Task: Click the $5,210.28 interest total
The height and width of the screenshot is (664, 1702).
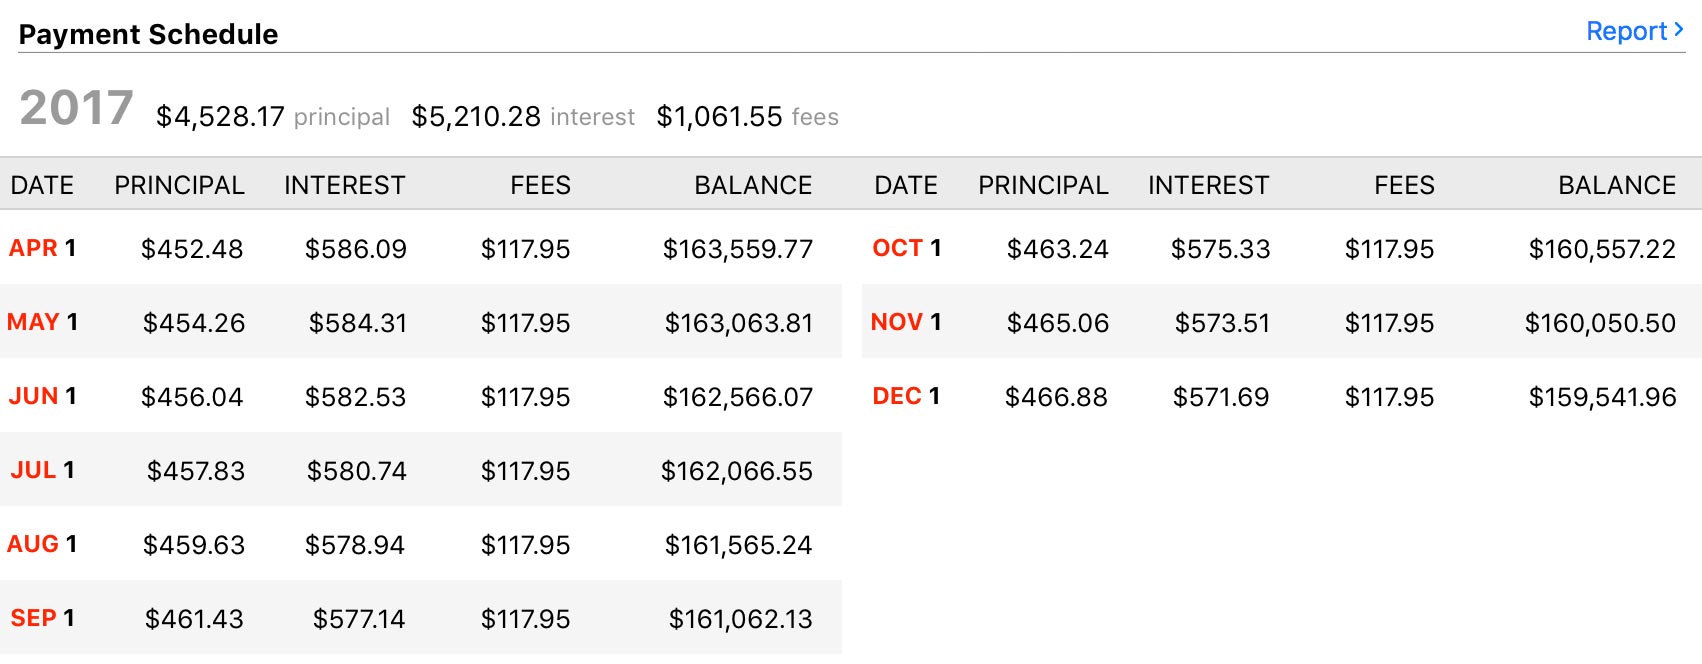Action: (476, 117)
